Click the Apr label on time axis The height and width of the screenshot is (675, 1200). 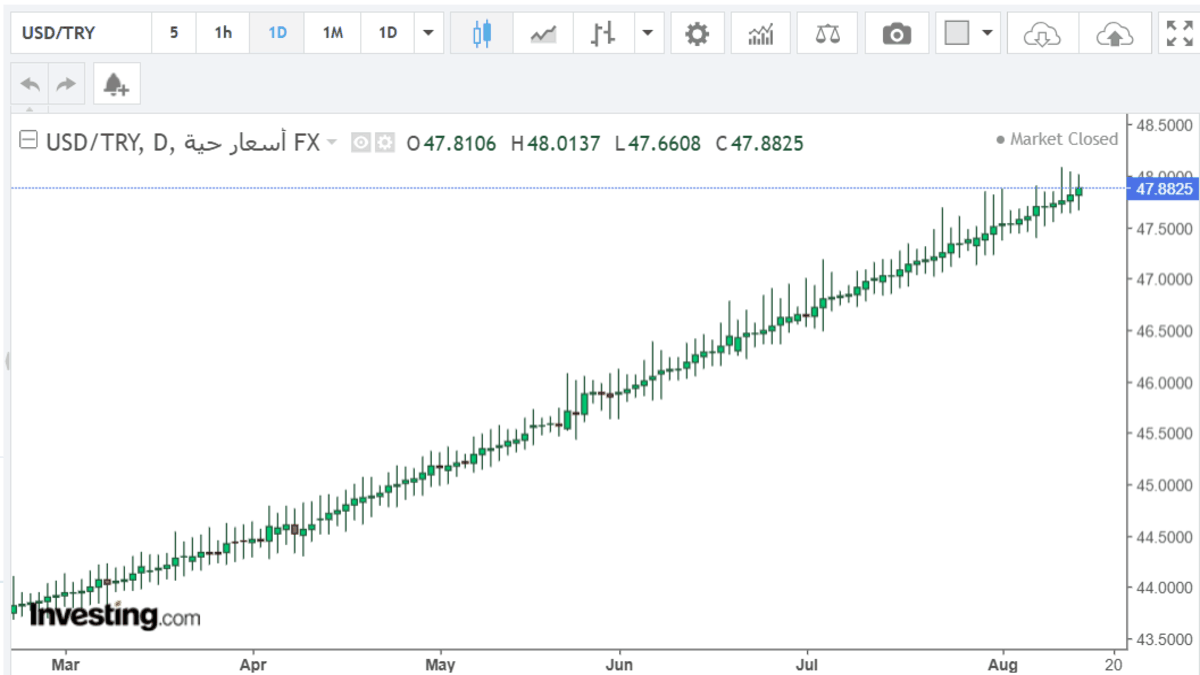coord(254,663)
